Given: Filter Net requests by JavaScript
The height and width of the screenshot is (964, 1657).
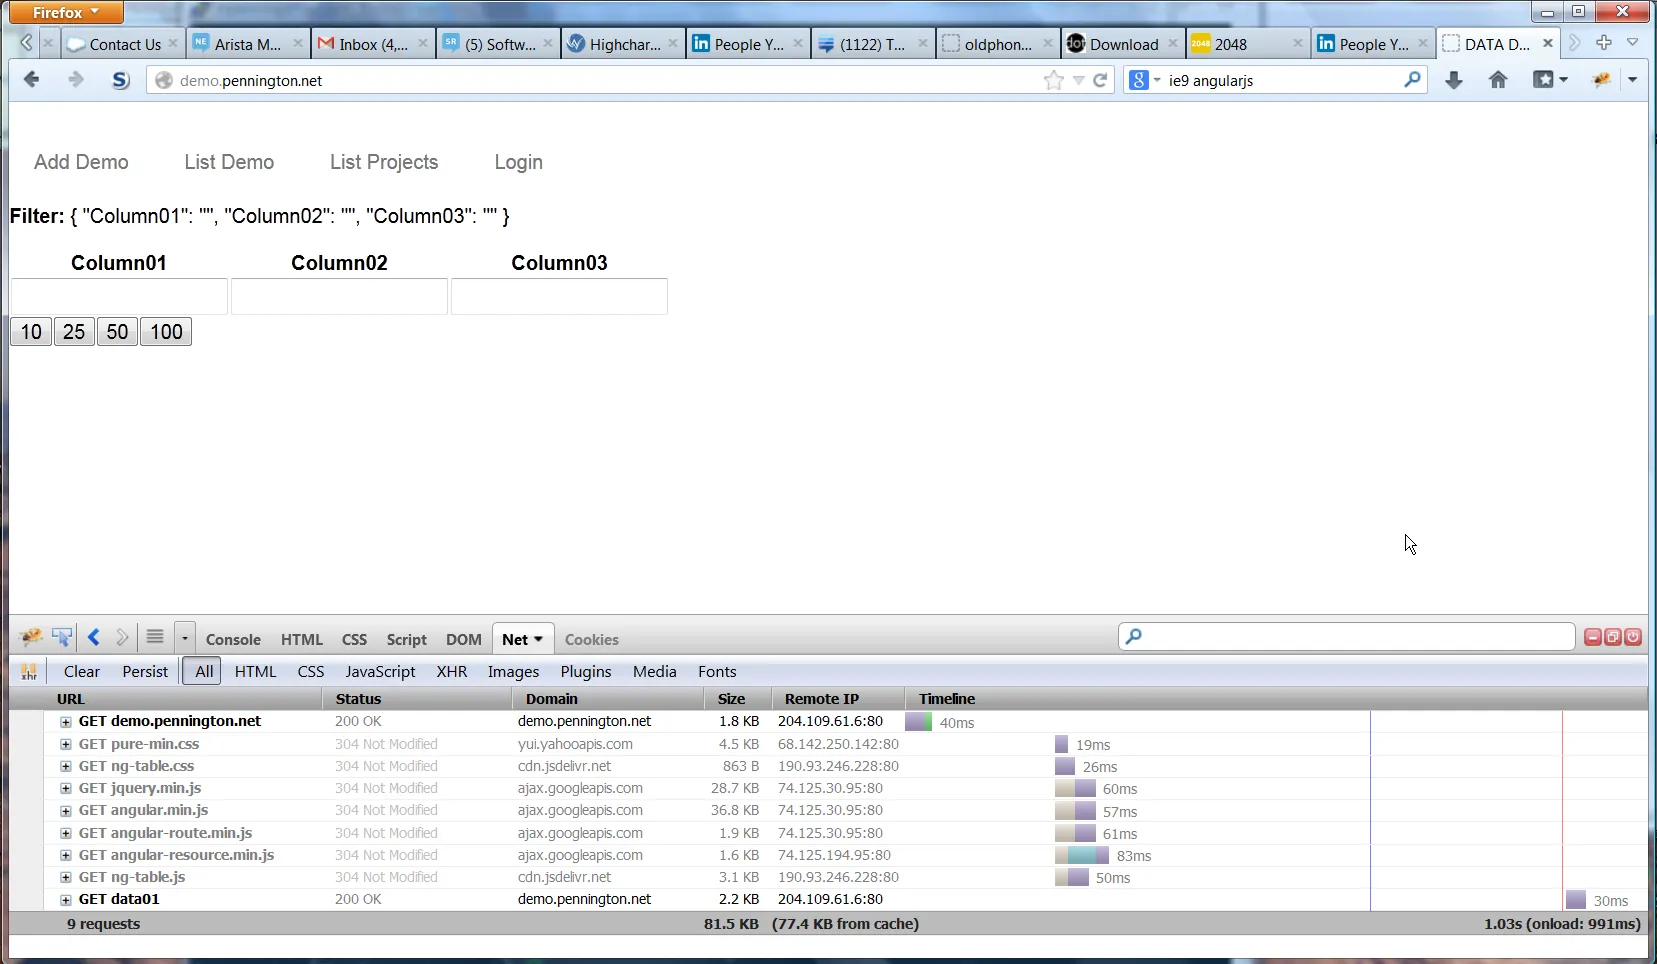Looking at the screenshot, I should tap(380, 672).
